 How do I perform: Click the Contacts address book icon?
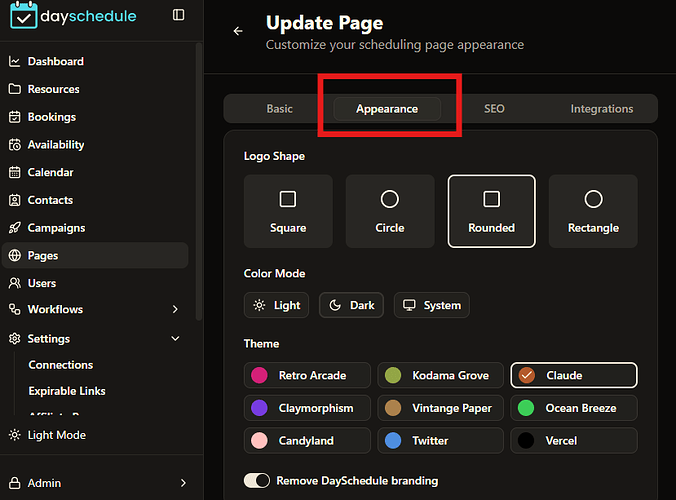coord(15,200)
